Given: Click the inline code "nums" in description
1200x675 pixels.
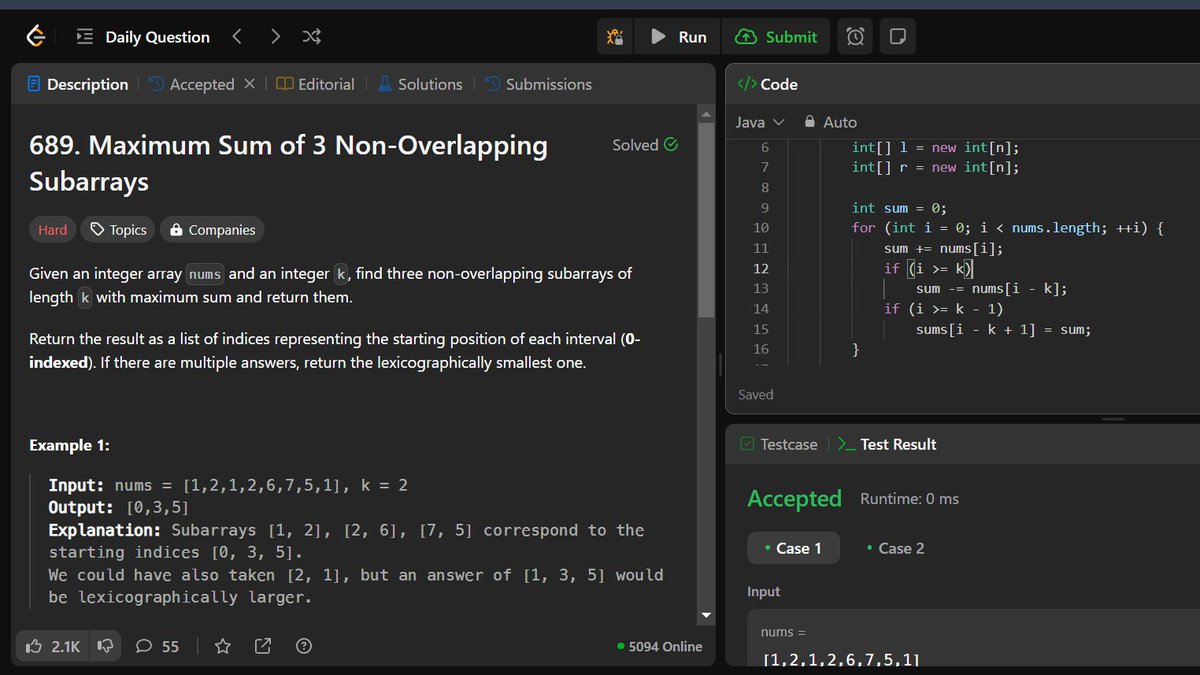Looking at the screenshot, I should point(204,274).
